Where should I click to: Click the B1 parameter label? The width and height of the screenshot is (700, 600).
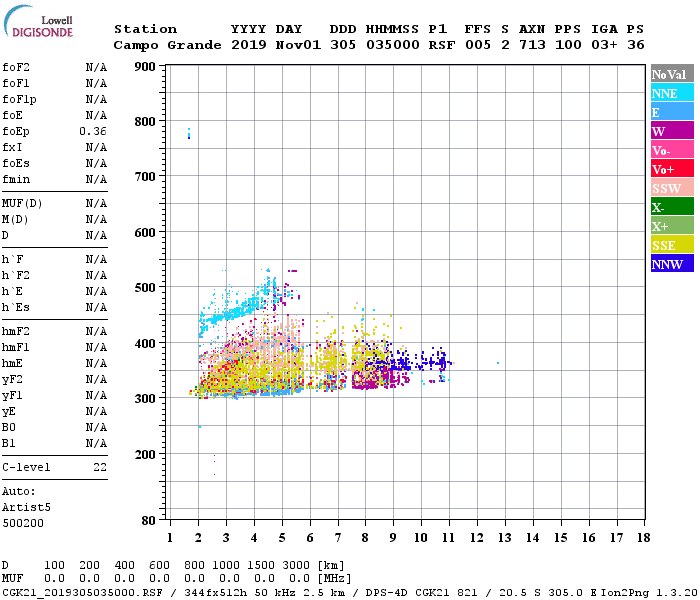[8, 444]
